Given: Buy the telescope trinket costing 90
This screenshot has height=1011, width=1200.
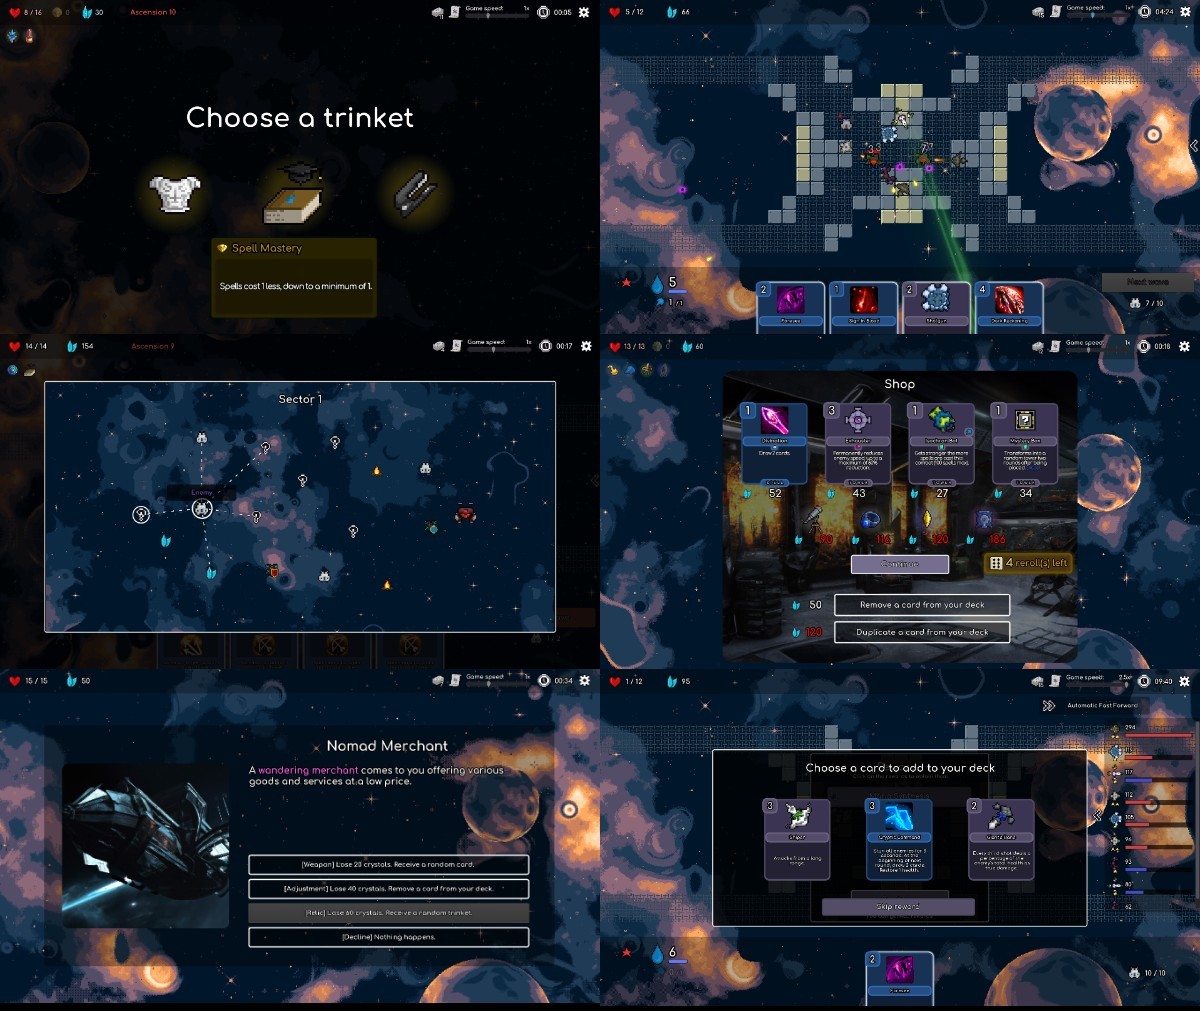Looking at the screenshot, I should click(x=813, y=519).
